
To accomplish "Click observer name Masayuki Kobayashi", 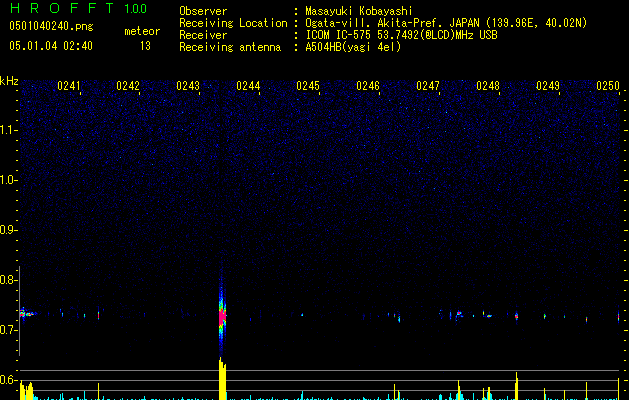I will [359, 11].
